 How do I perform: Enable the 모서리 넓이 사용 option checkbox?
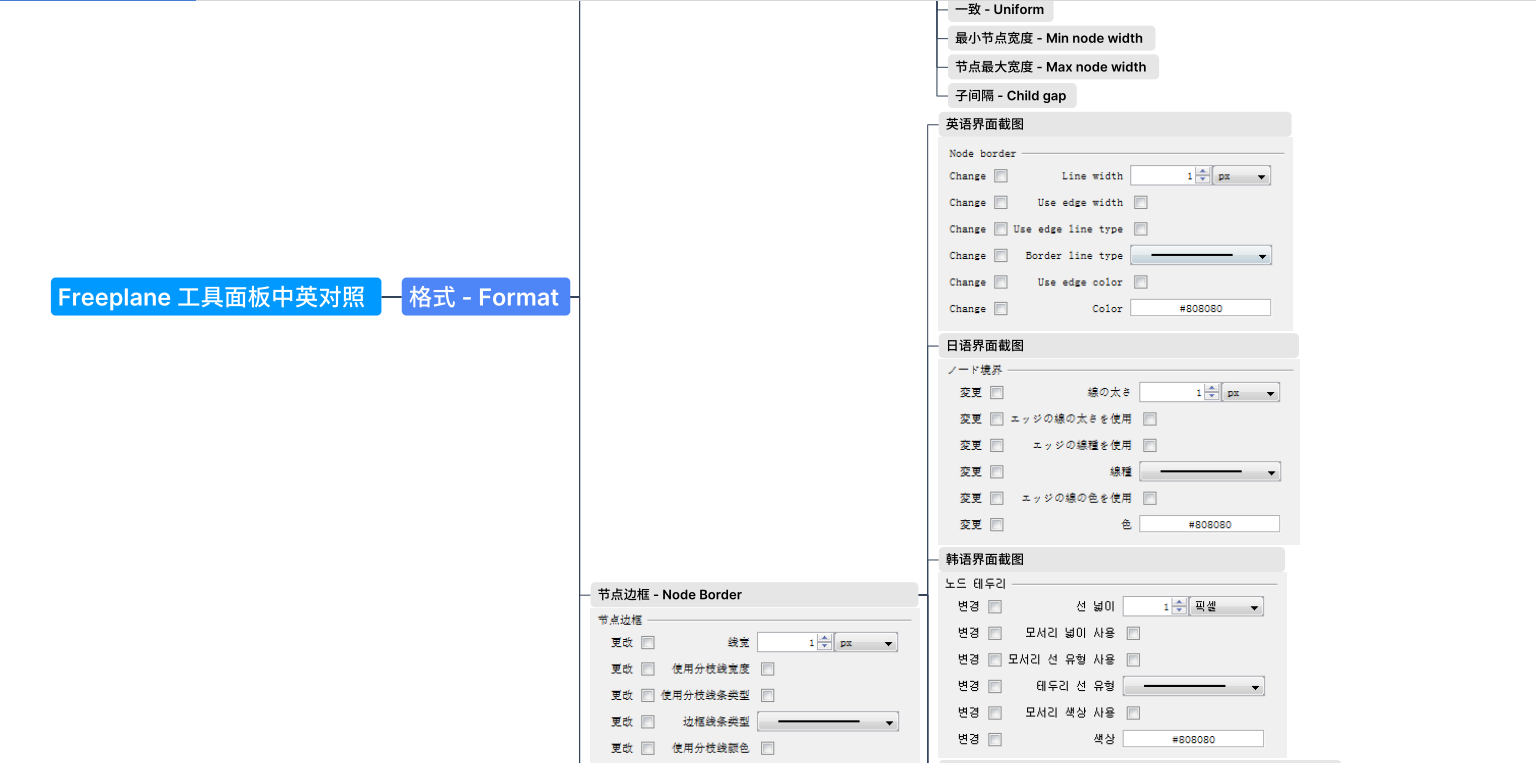click(x=1134, y=633)
